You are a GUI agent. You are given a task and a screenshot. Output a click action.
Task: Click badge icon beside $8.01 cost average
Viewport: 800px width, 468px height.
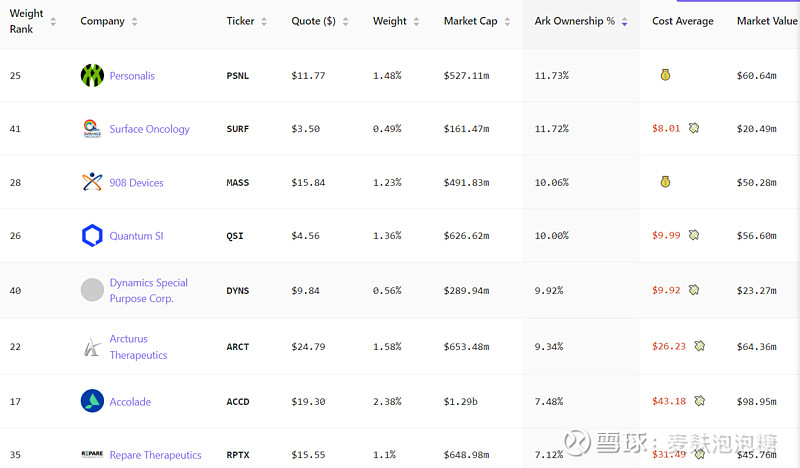coord(694,128)
